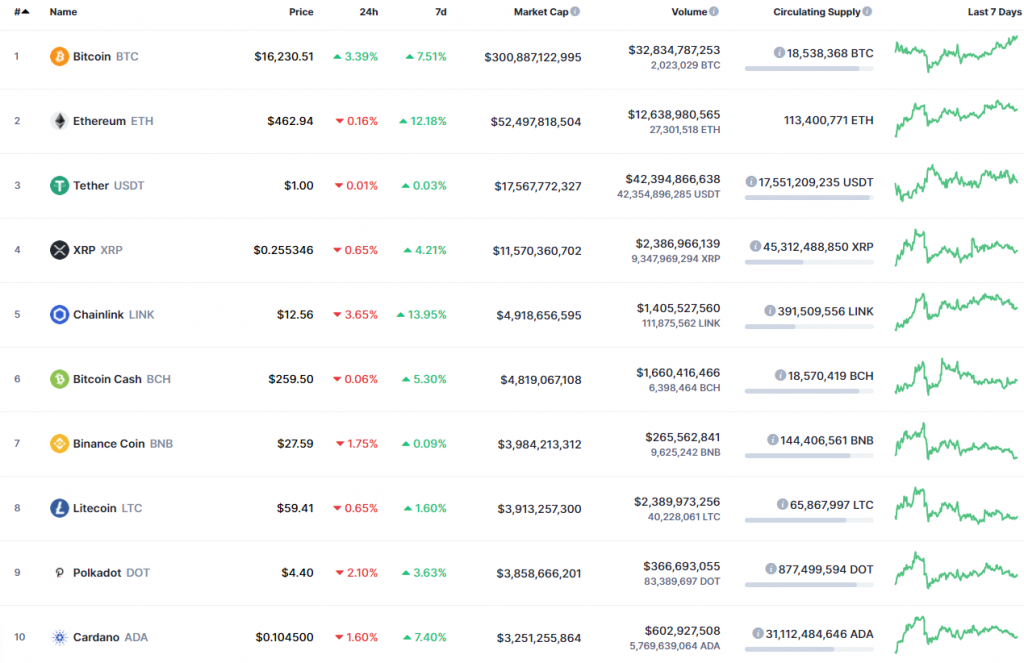This screenshot has width=1024, height=663.
Task: Click info icon beside 31,112,484,646 ADA supply
Action: coord(758,634)
